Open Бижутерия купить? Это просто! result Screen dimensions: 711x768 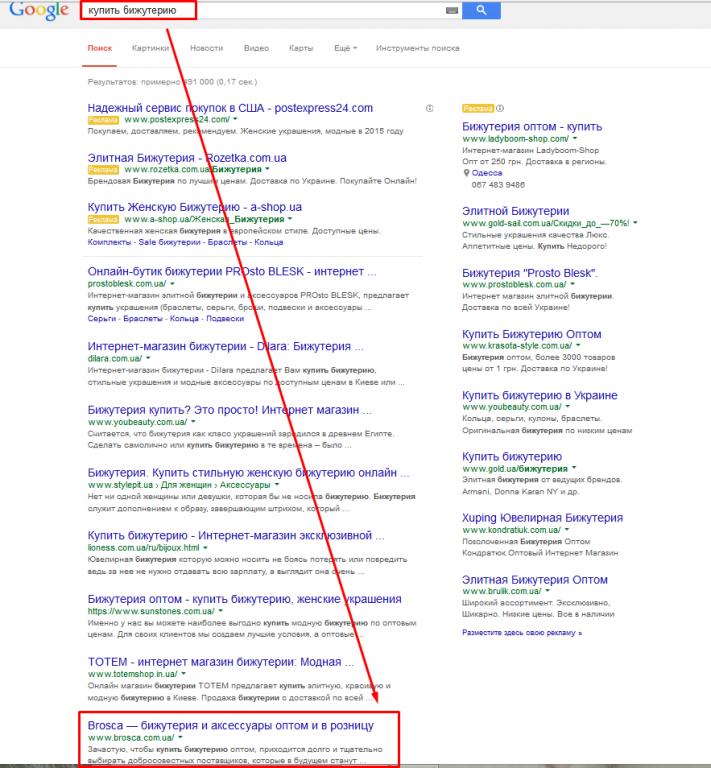230,409
